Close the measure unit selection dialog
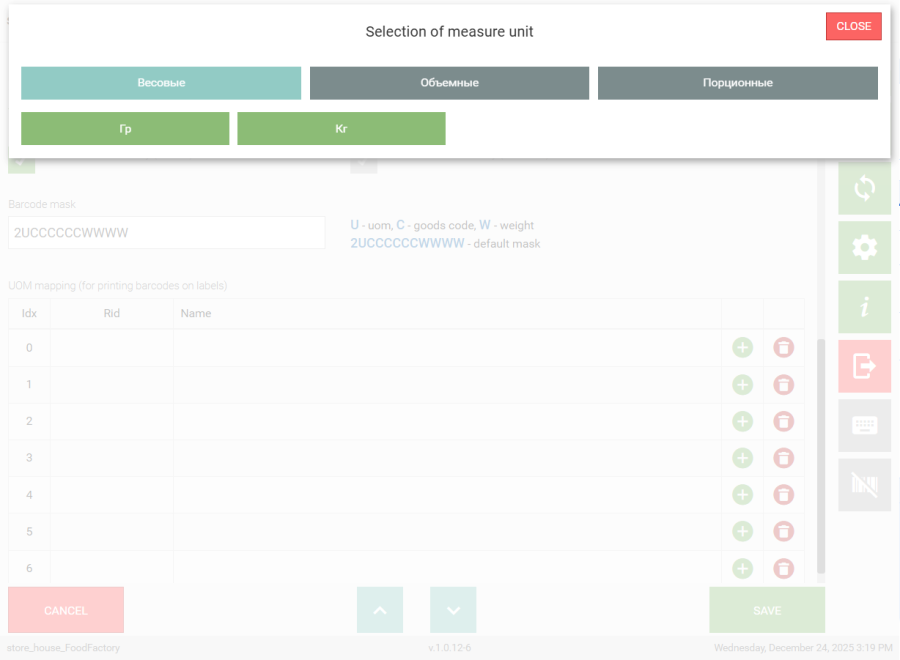900x660 pixels. click(853, 27)
